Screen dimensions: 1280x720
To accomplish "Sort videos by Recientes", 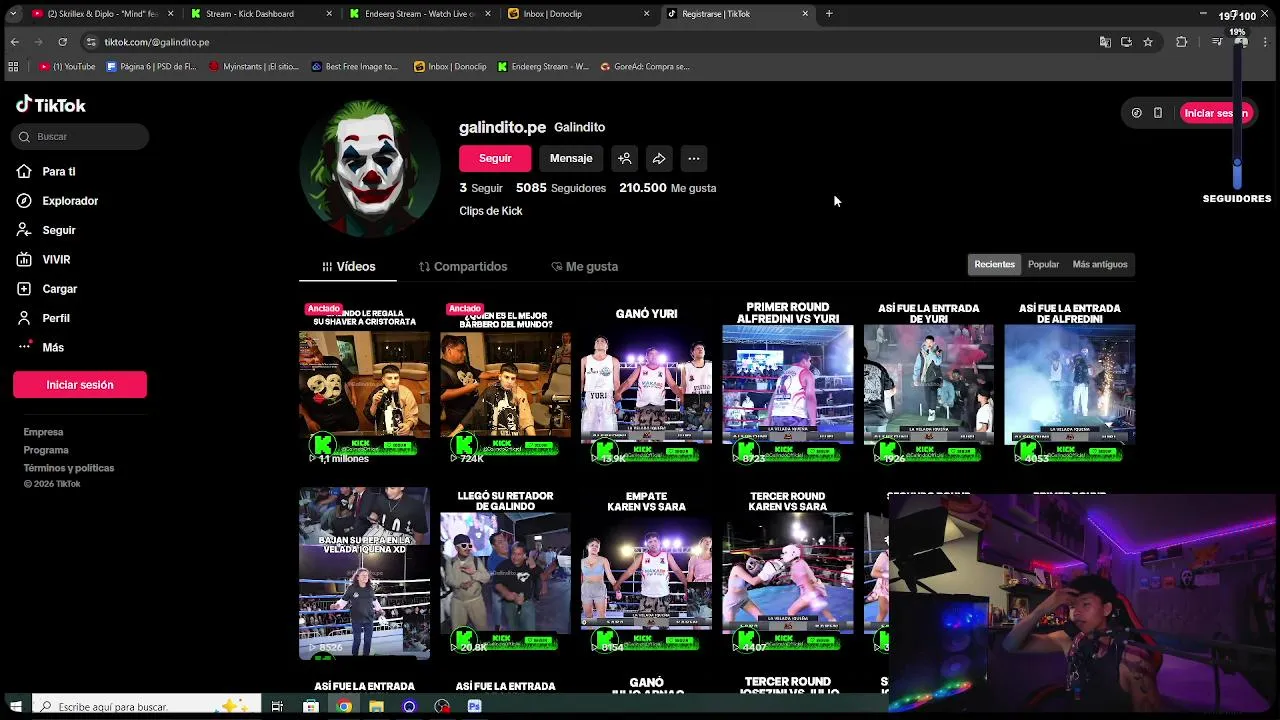I will point(994,264).
